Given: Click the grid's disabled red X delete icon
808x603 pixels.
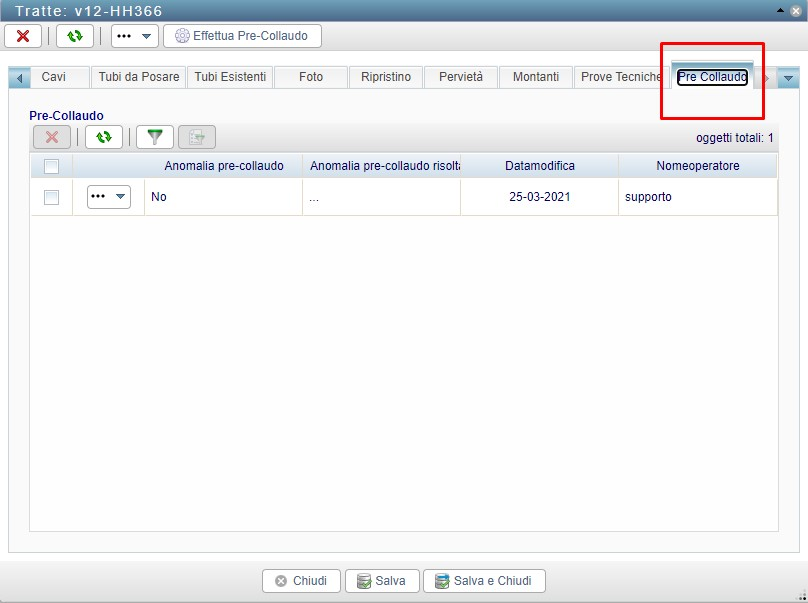Looking at the screenshot, I should tap(52, 137).
